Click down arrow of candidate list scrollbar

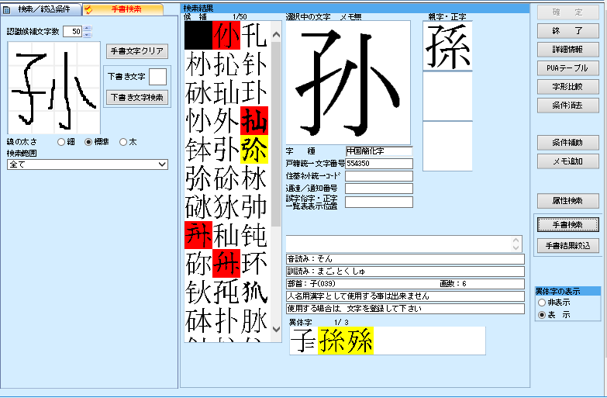(x=276, y=329)
